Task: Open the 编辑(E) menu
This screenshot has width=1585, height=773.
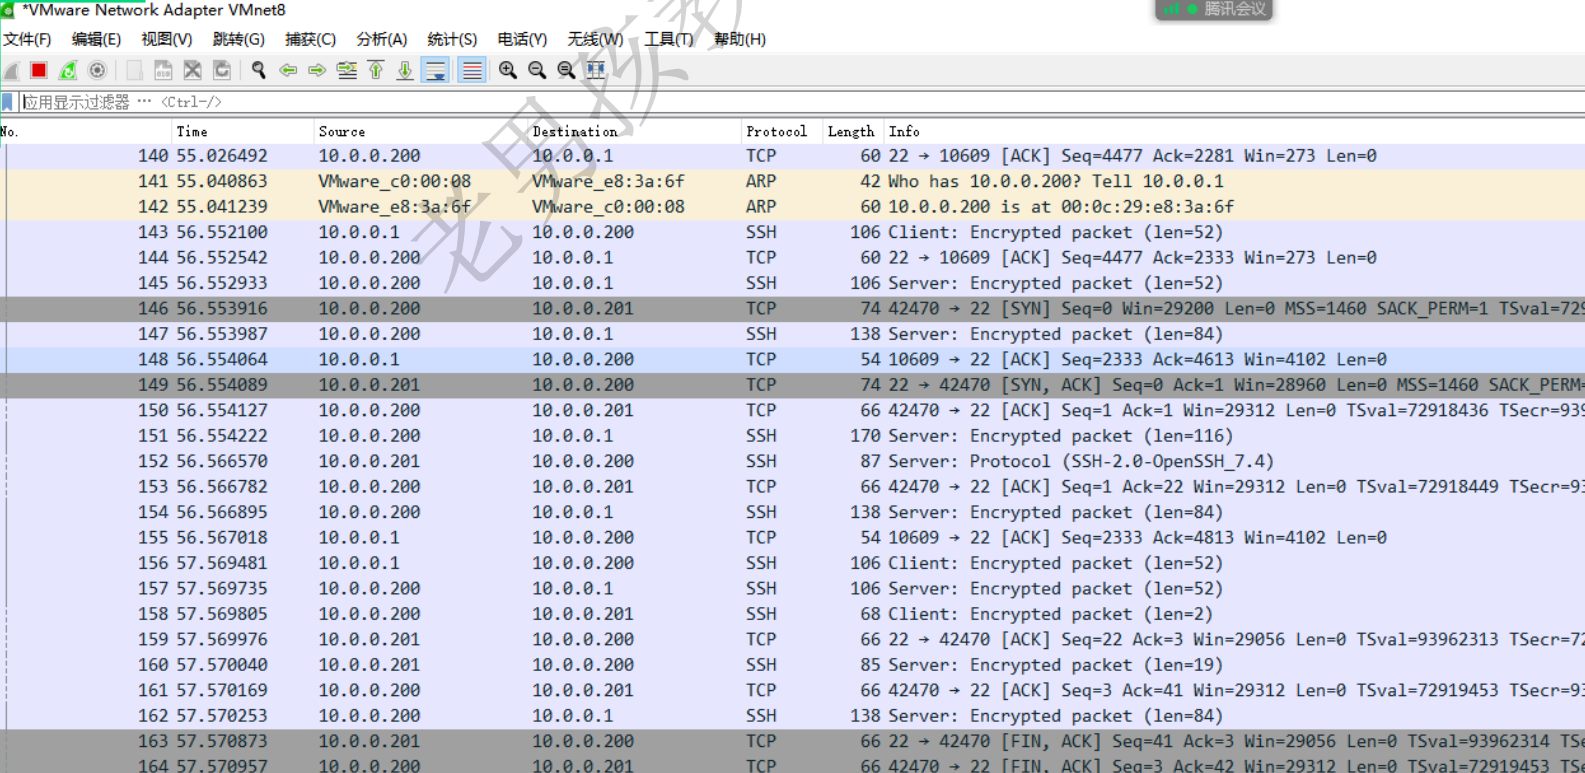Action: (96, 39)
